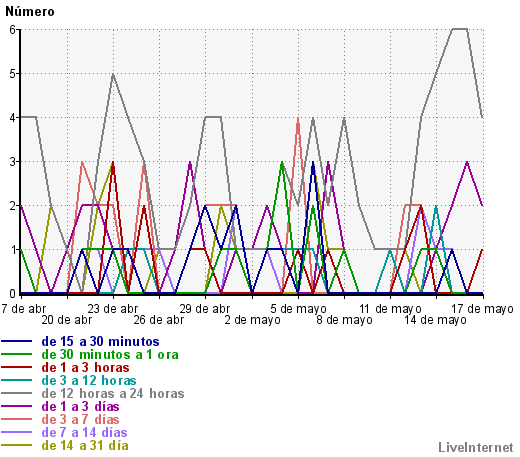Image resolution: width=520 pixels, height=457 pixels.
Task: Click the gray line plateau at value 6
Action: [x=460, y=29]
